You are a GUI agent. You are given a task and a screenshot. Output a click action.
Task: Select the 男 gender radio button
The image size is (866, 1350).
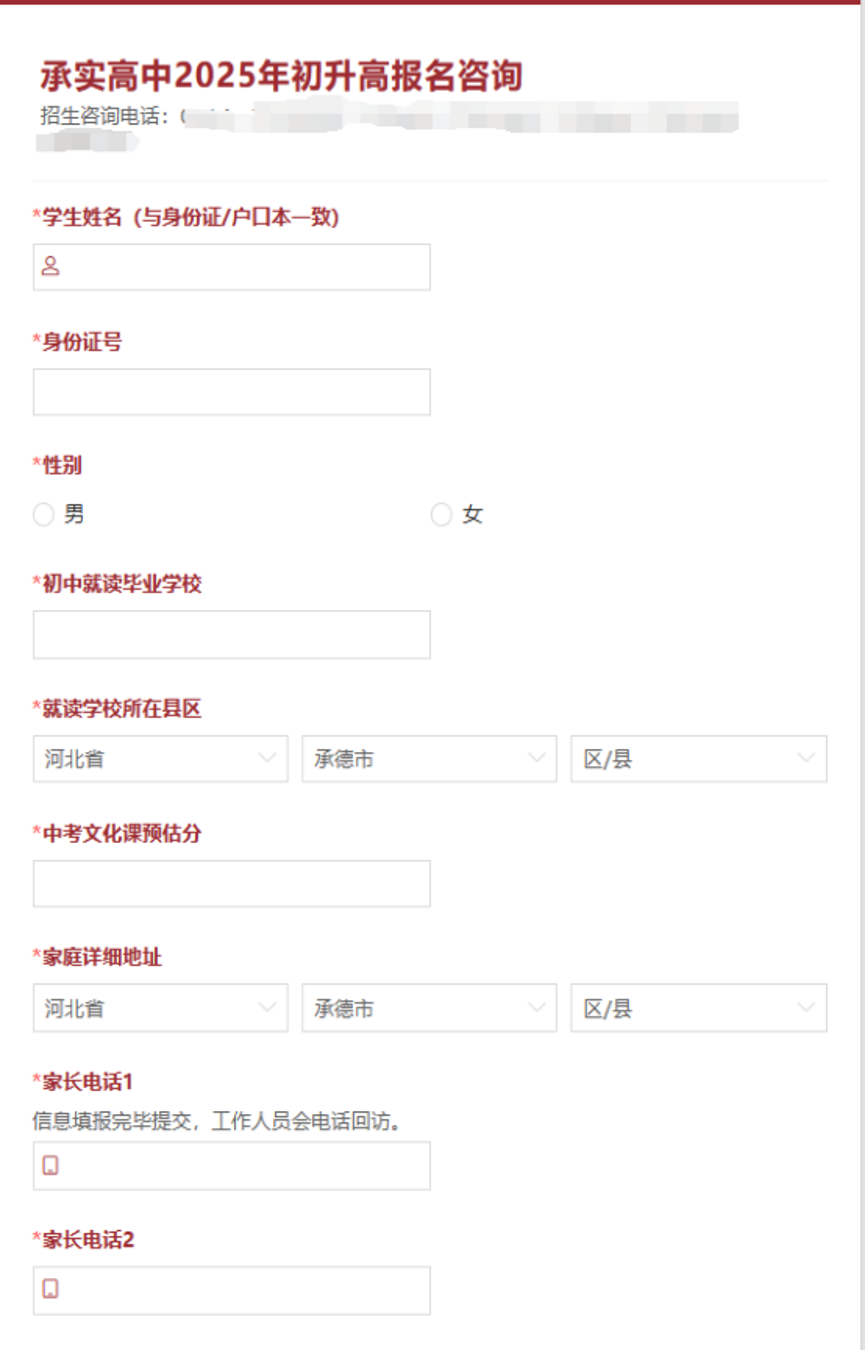[x=43, y=515]
